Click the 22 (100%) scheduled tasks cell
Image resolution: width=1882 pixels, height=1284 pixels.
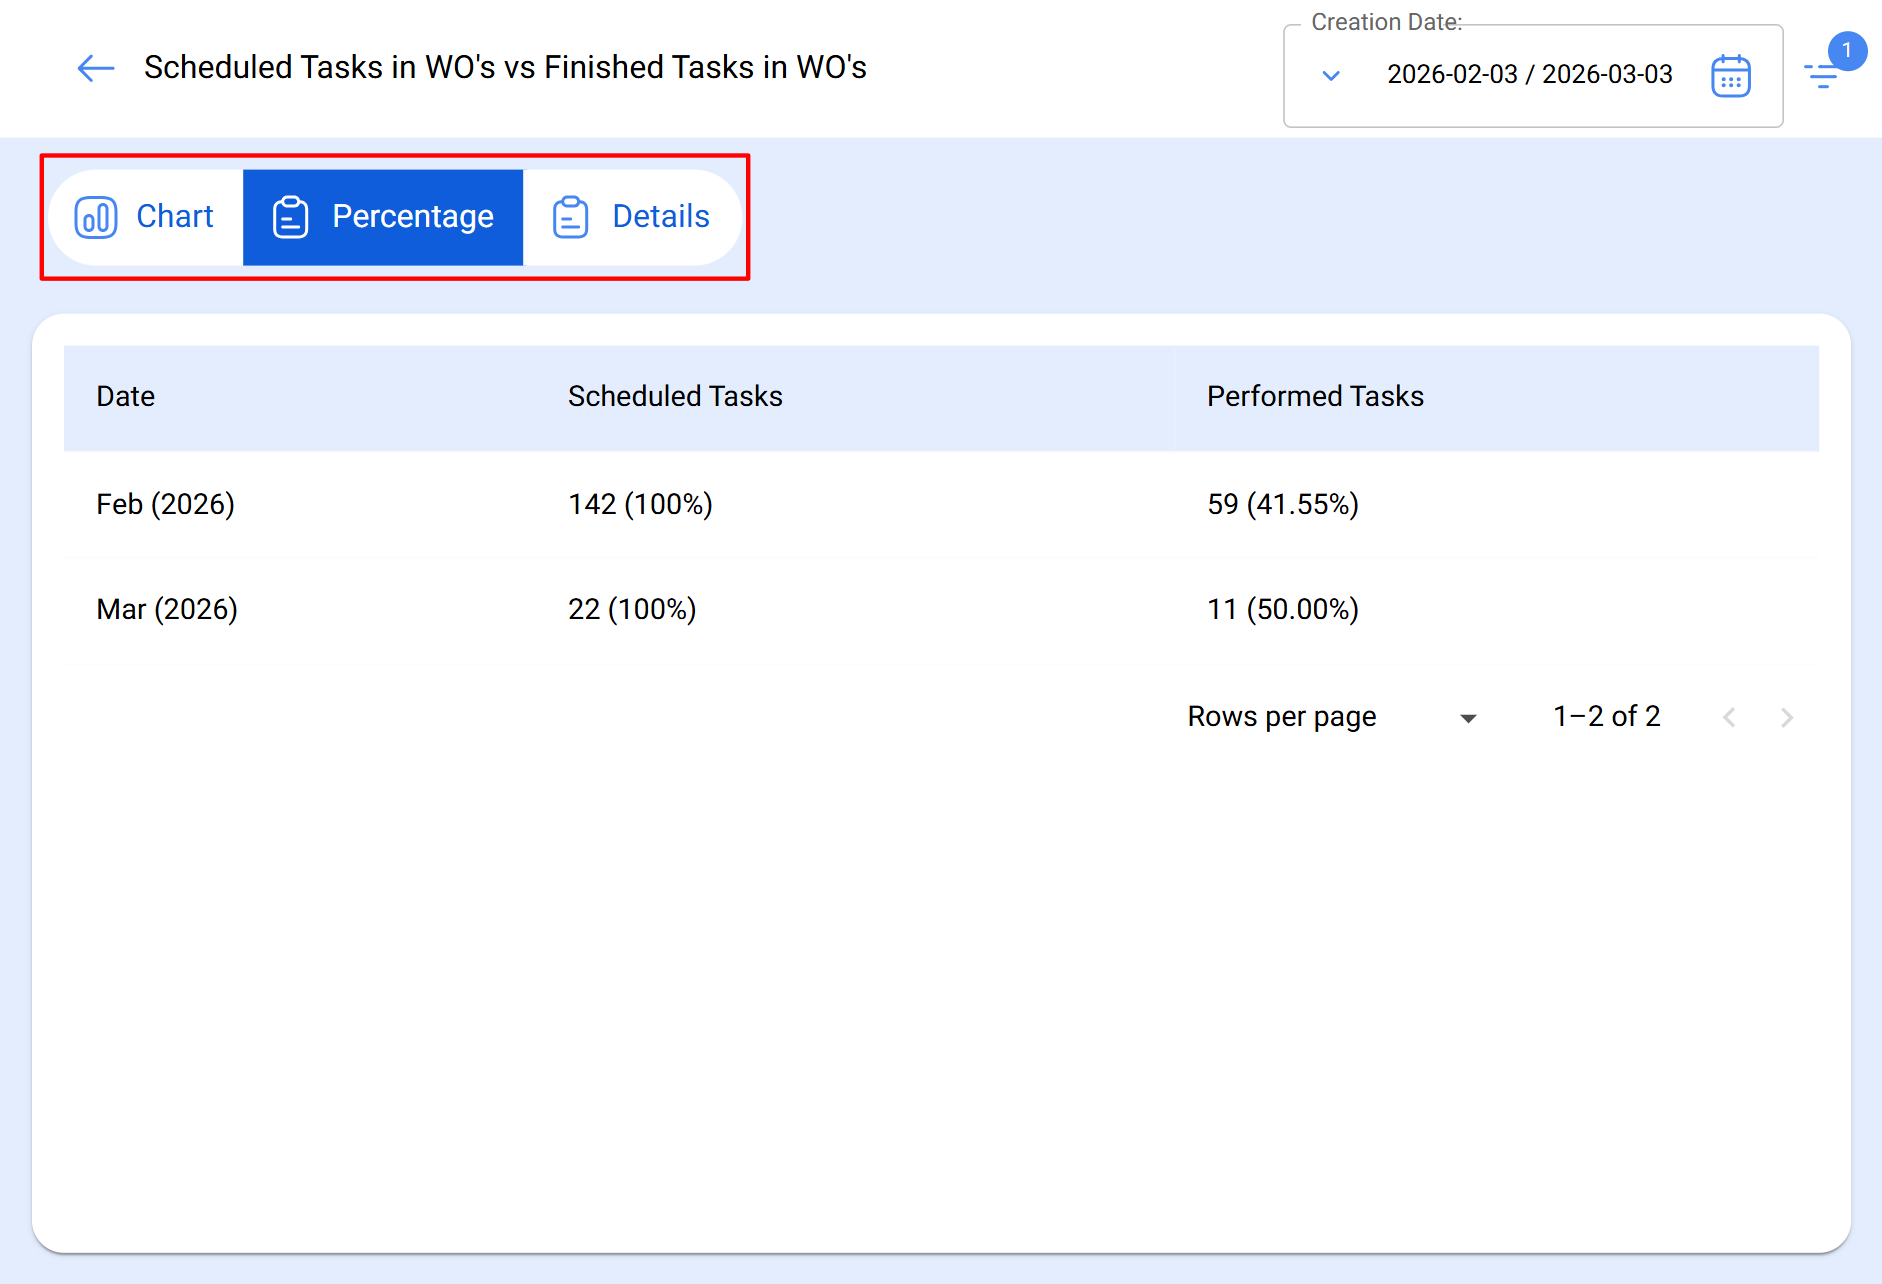[x=632, y=610]
